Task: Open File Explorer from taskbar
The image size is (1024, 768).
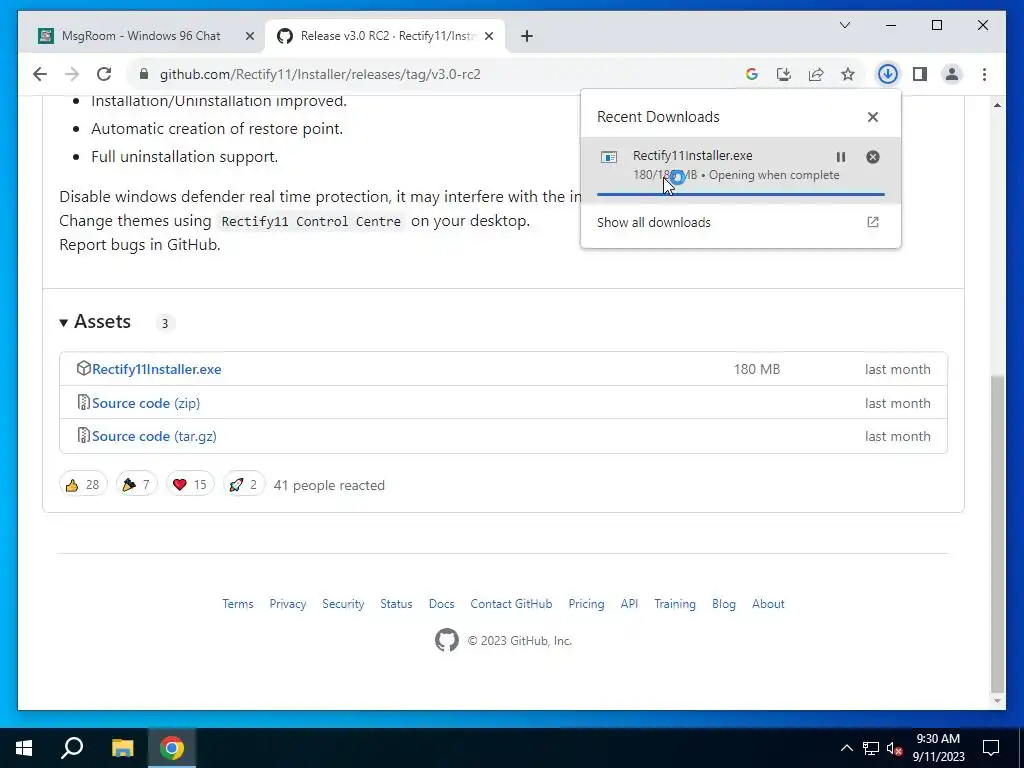Action: (122, 748)
